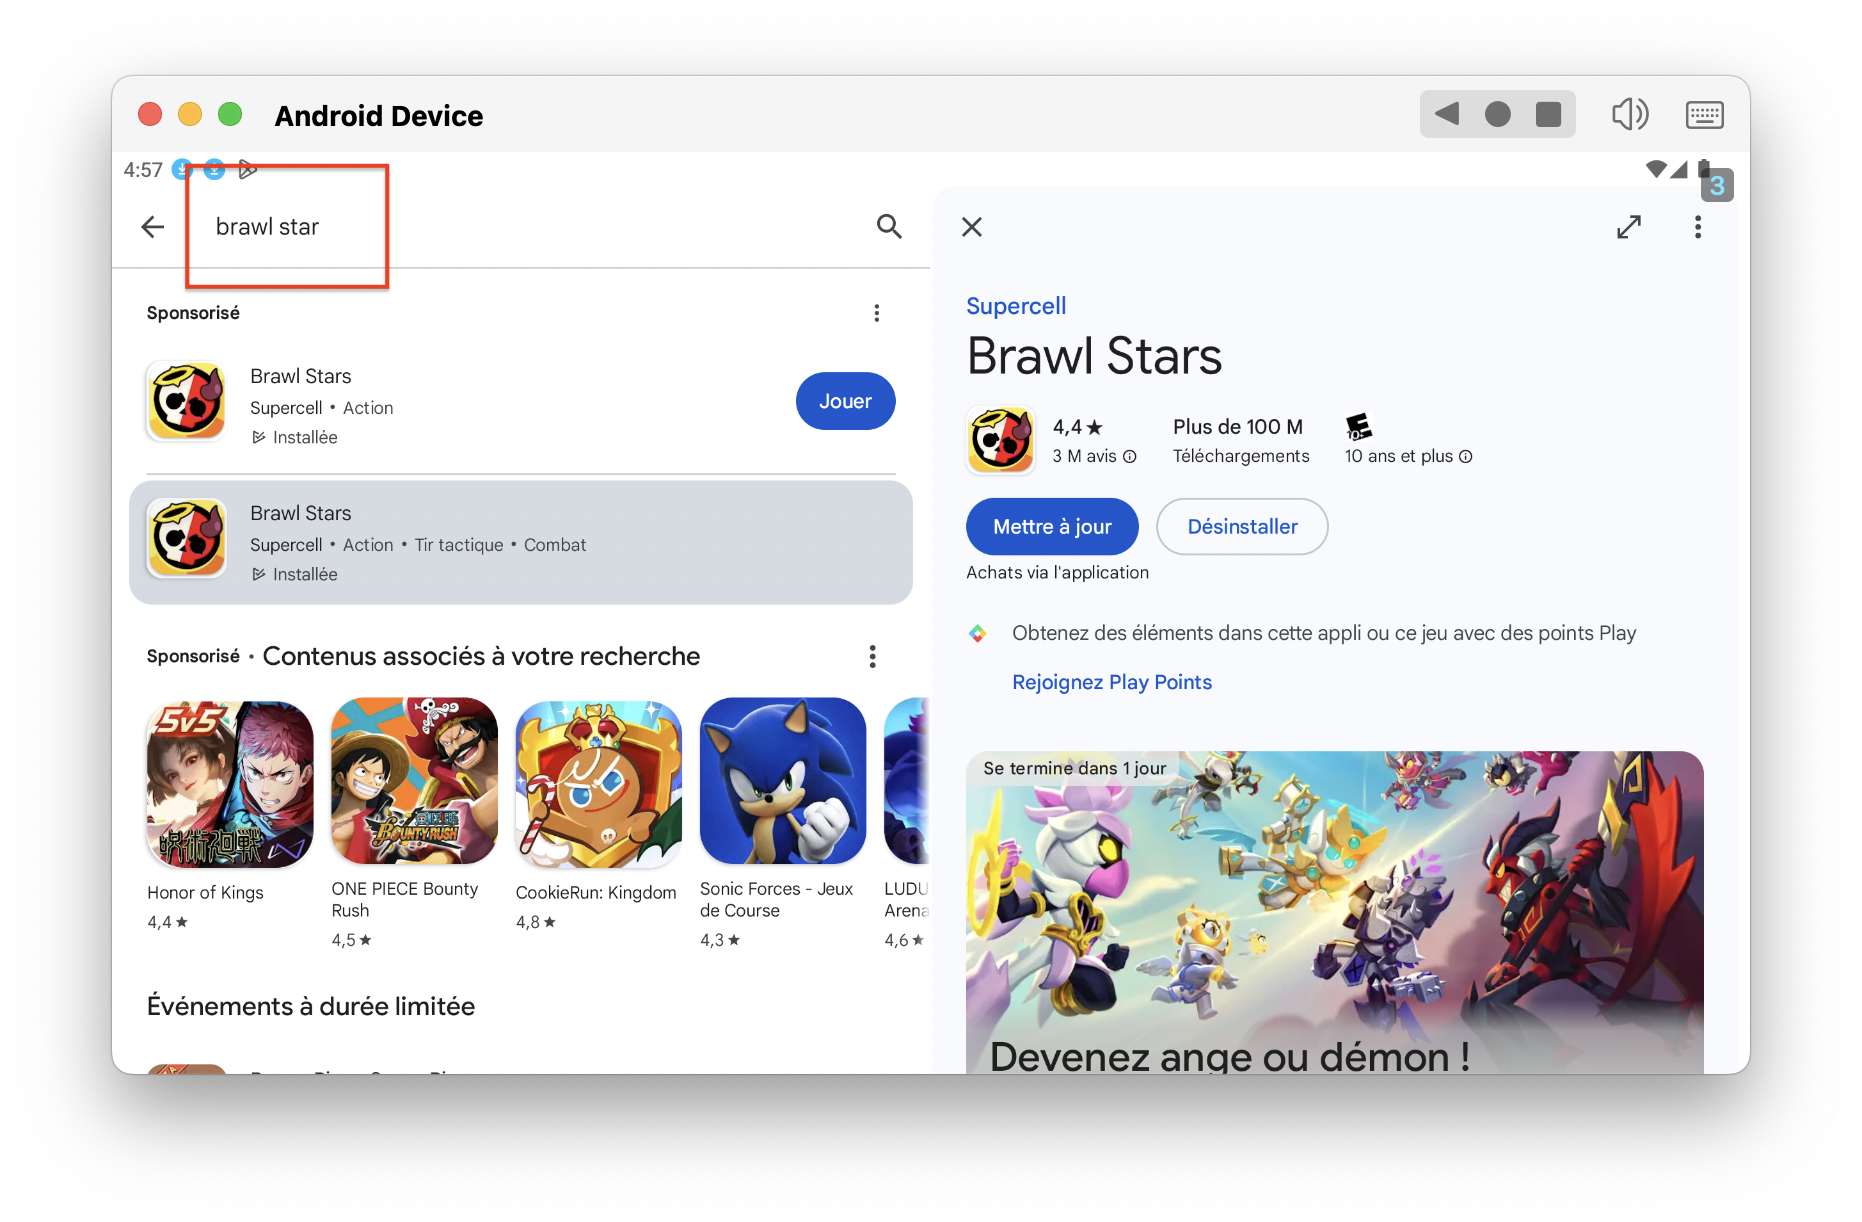Click the Mettre à jour button
Image resolution: width=1862 pixels, height=1222 pixels.
pos(1052,527)
